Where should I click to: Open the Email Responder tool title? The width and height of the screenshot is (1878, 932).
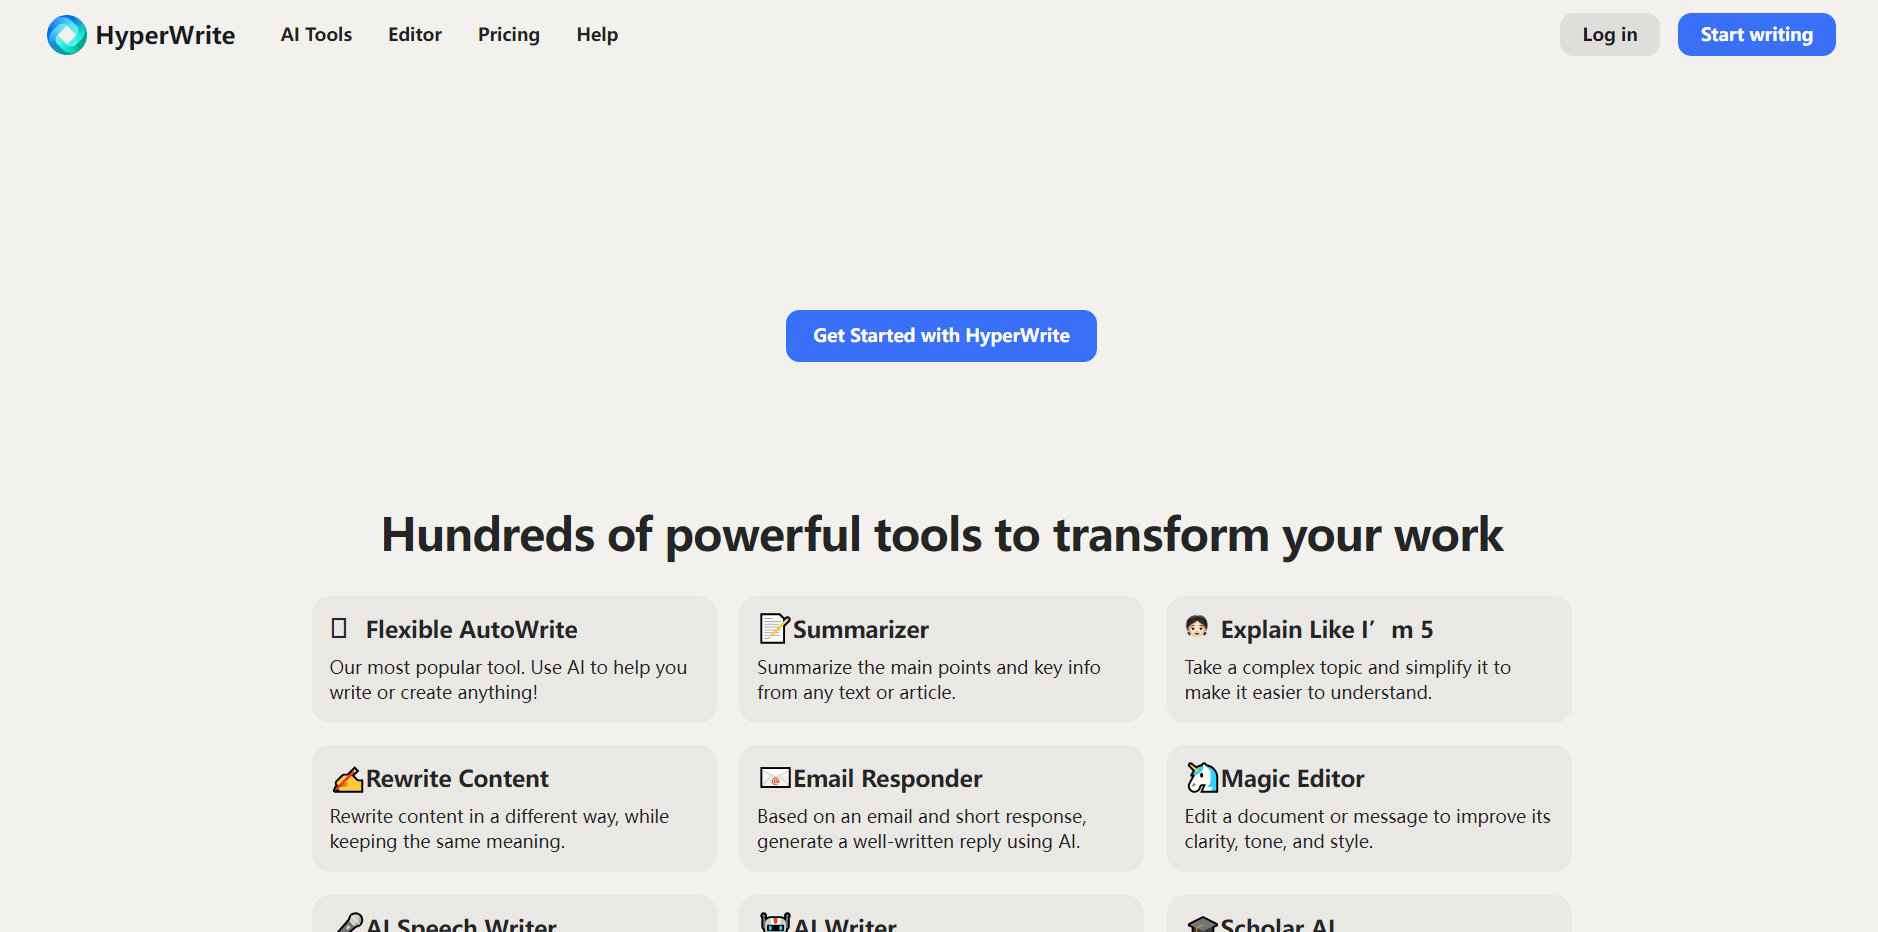[888, 778]
